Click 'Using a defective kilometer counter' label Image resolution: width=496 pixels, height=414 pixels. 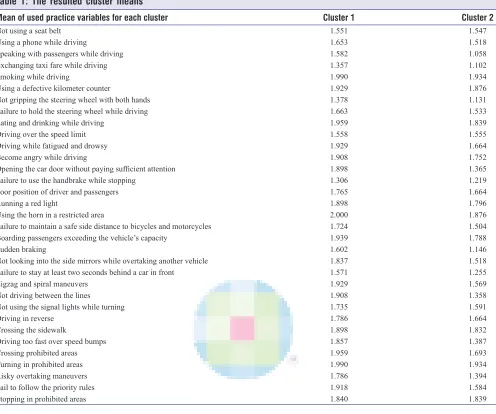coord(55,89)
